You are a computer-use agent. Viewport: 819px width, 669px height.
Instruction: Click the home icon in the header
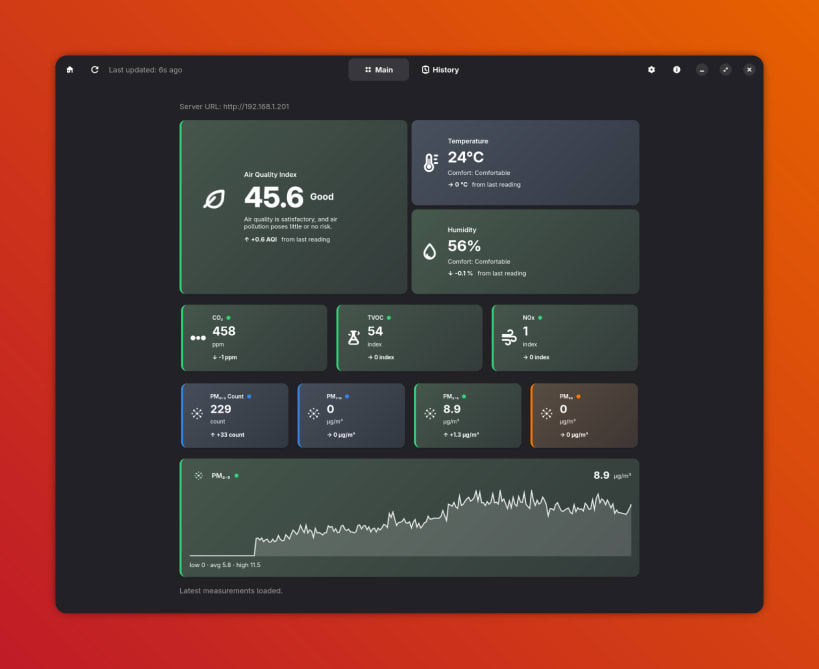click(70, 70)
